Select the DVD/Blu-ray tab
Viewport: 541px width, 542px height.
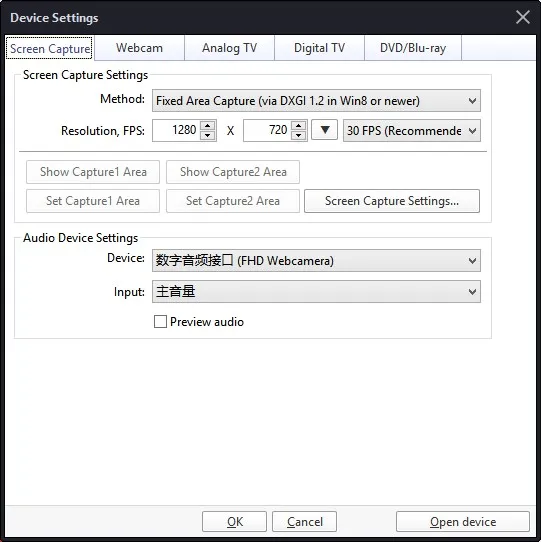point(413,48)
